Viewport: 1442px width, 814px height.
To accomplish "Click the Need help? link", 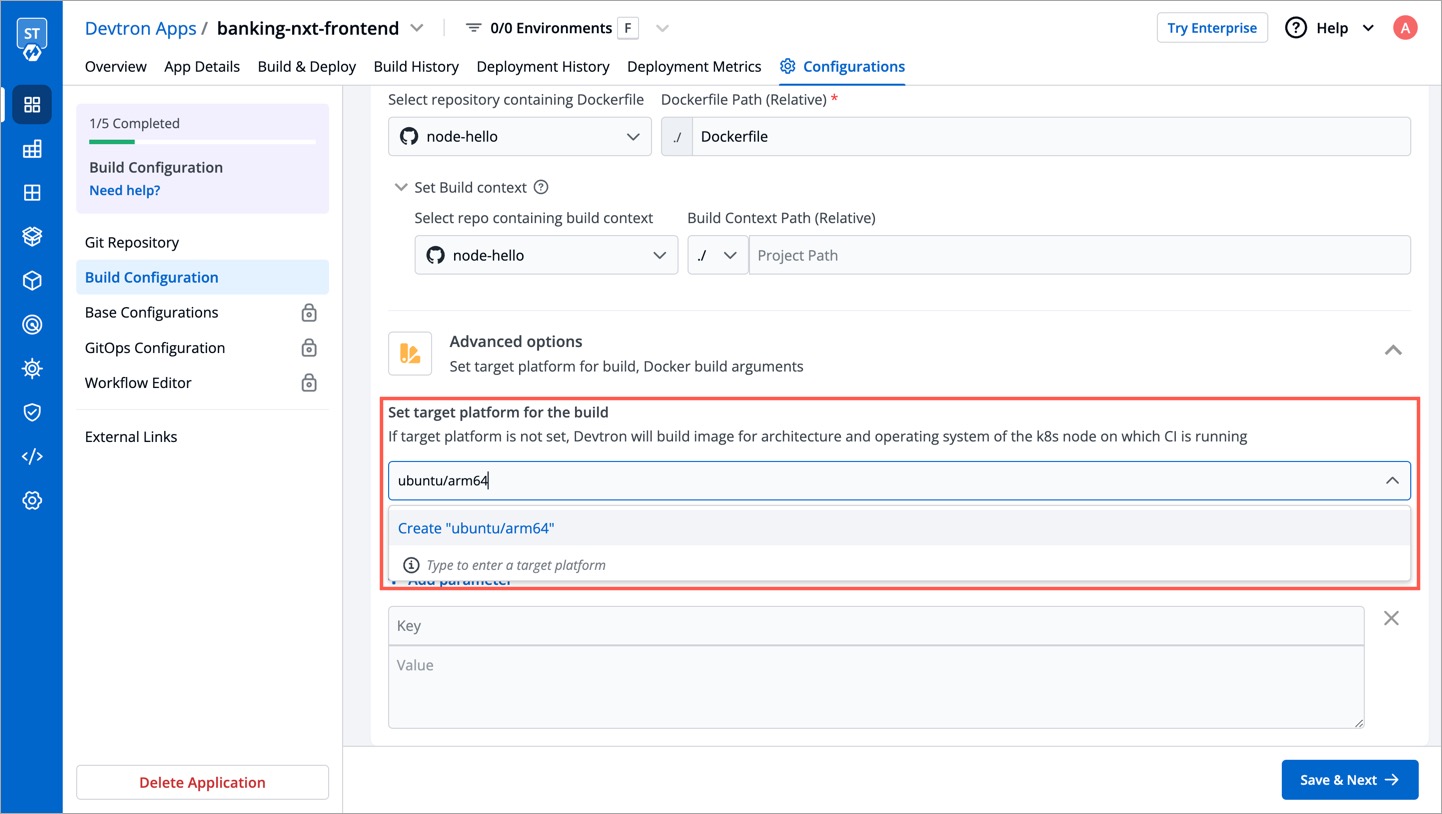I will point(124,190).
